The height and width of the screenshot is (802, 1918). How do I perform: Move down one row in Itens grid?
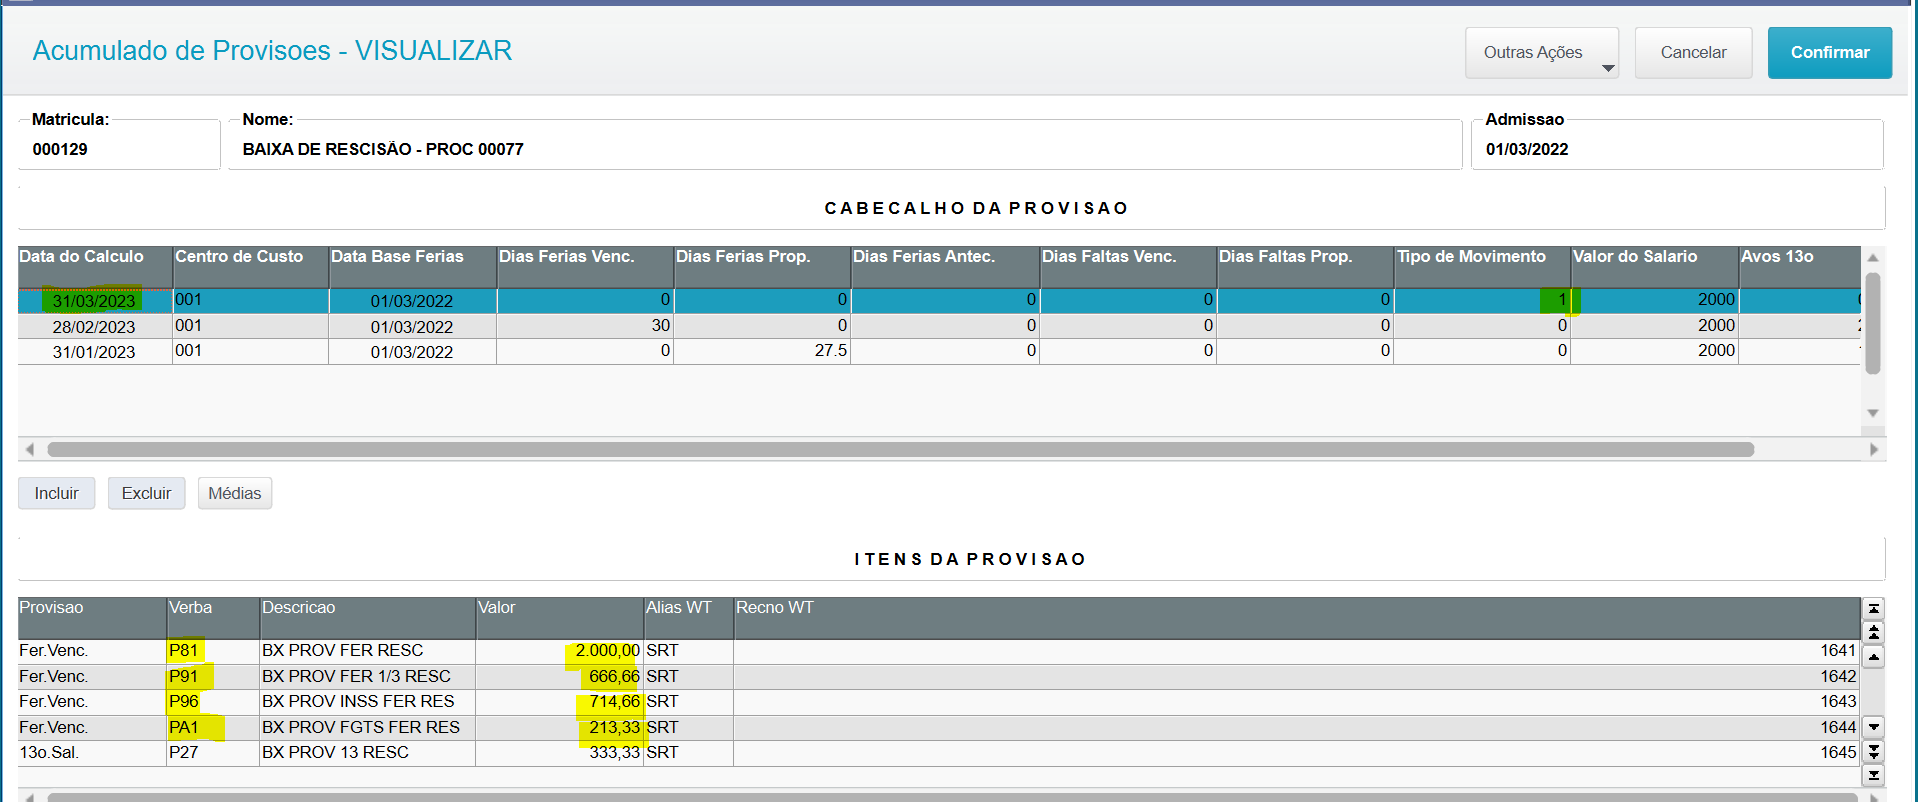1874,727
